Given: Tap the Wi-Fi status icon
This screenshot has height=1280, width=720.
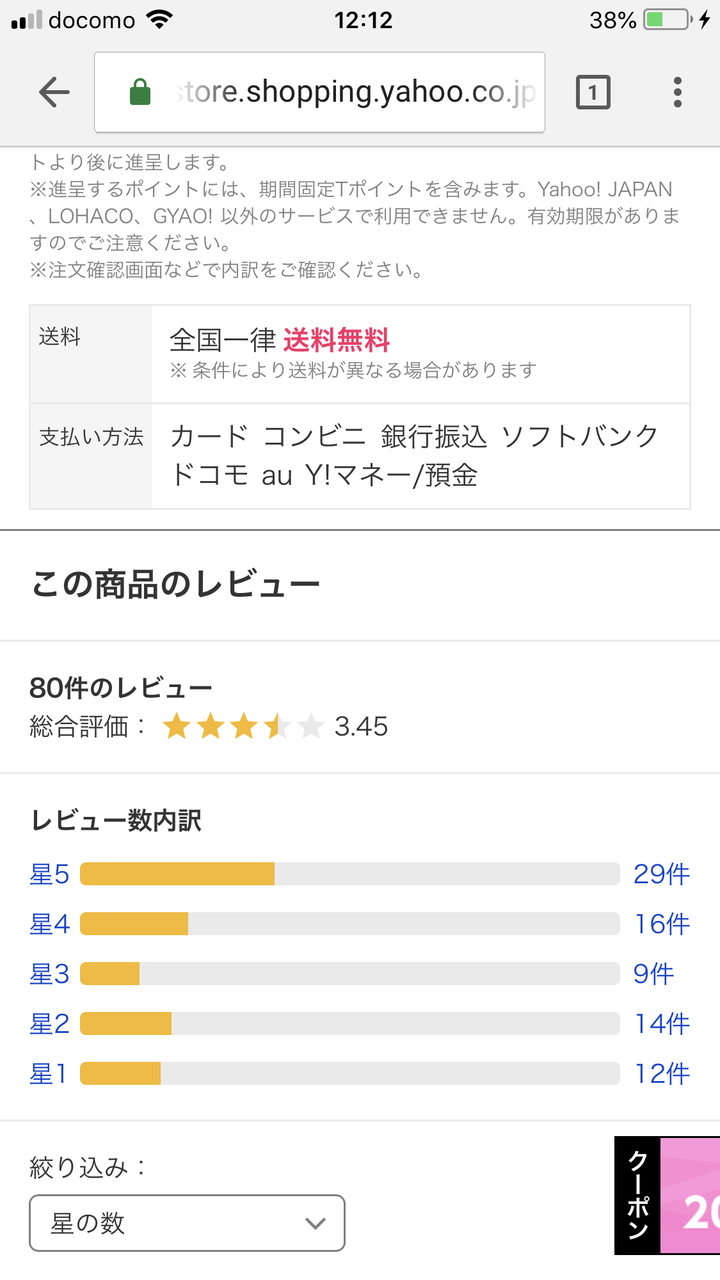Looking at the screenshot, I should 158,20.
